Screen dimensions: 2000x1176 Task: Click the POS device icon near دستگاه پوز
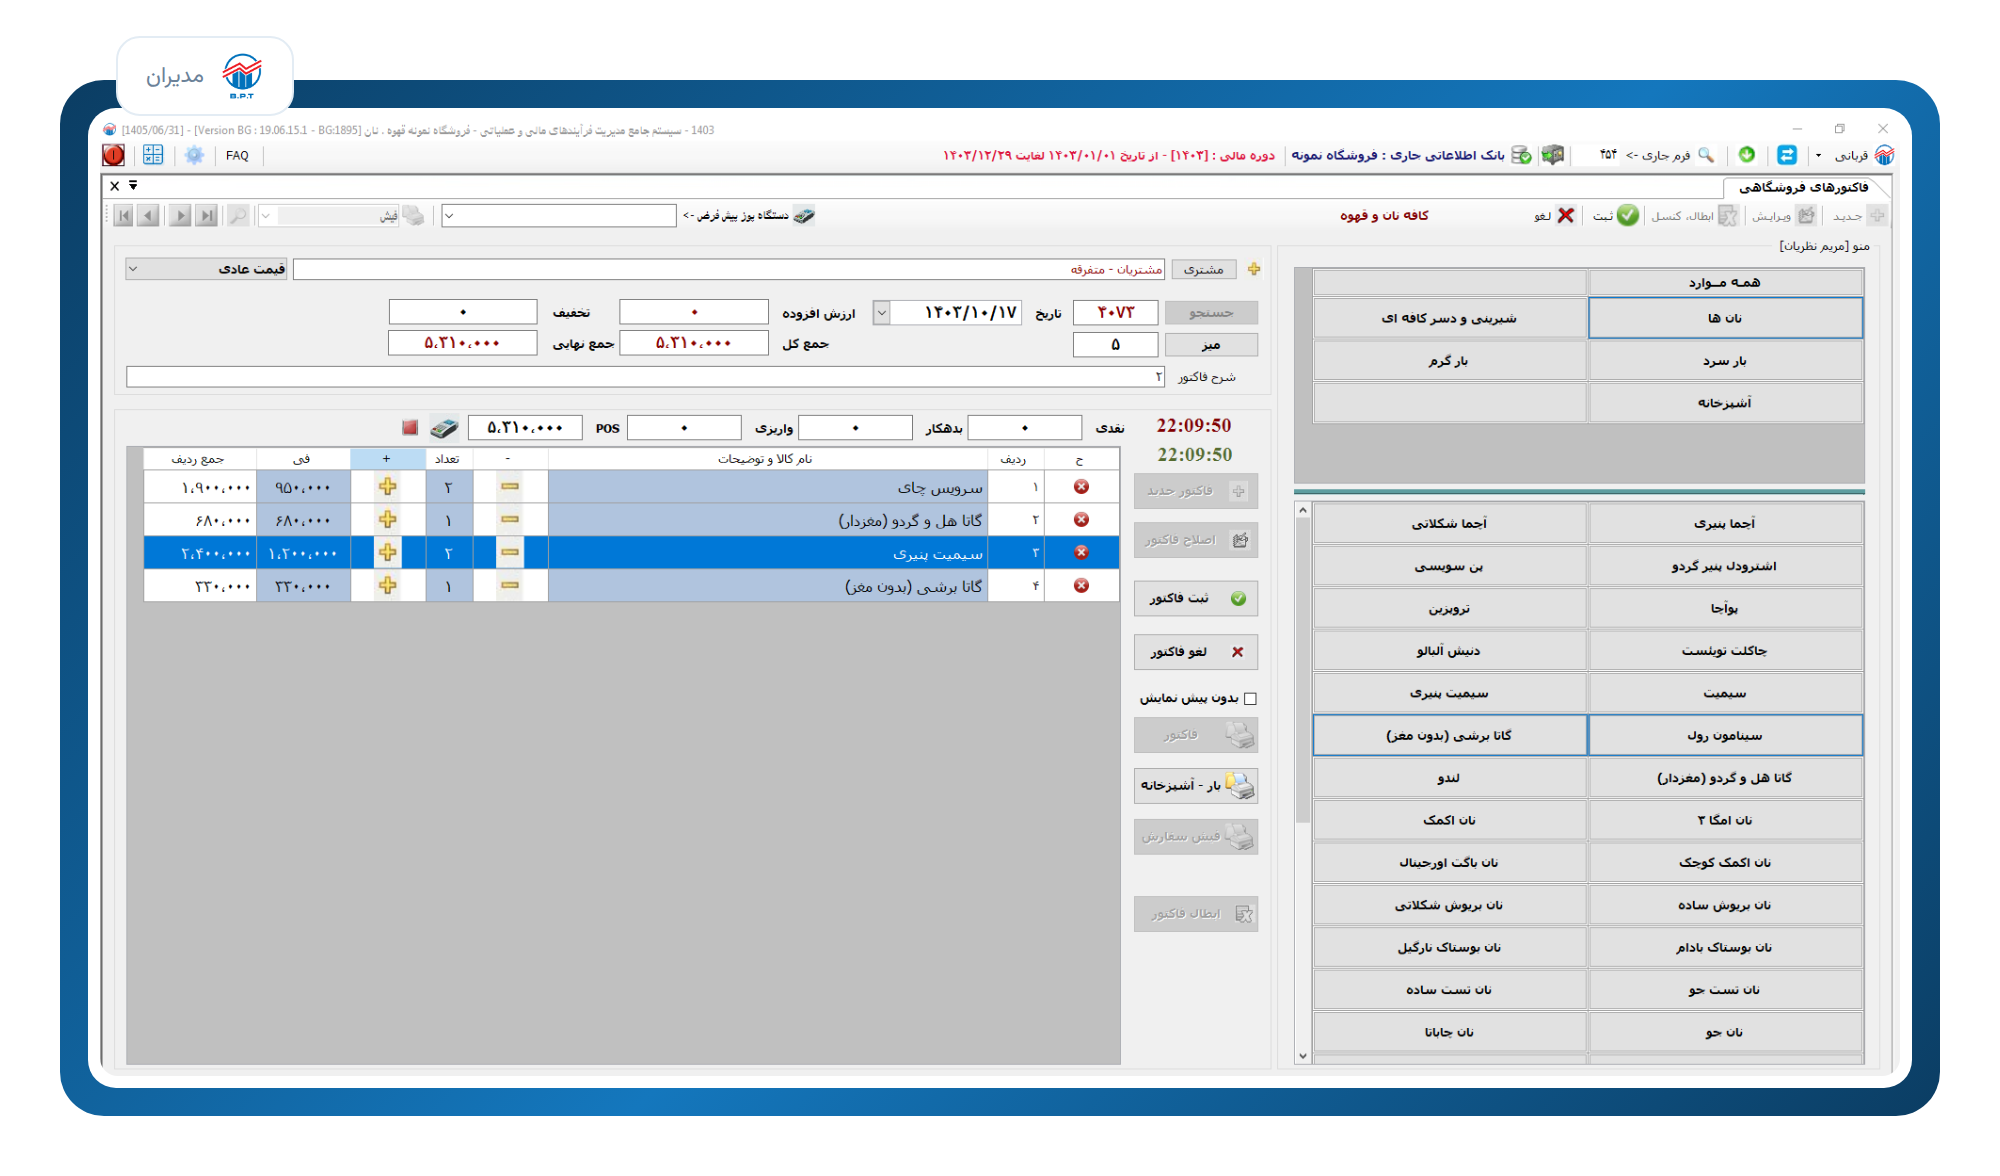tap(804, 215)
